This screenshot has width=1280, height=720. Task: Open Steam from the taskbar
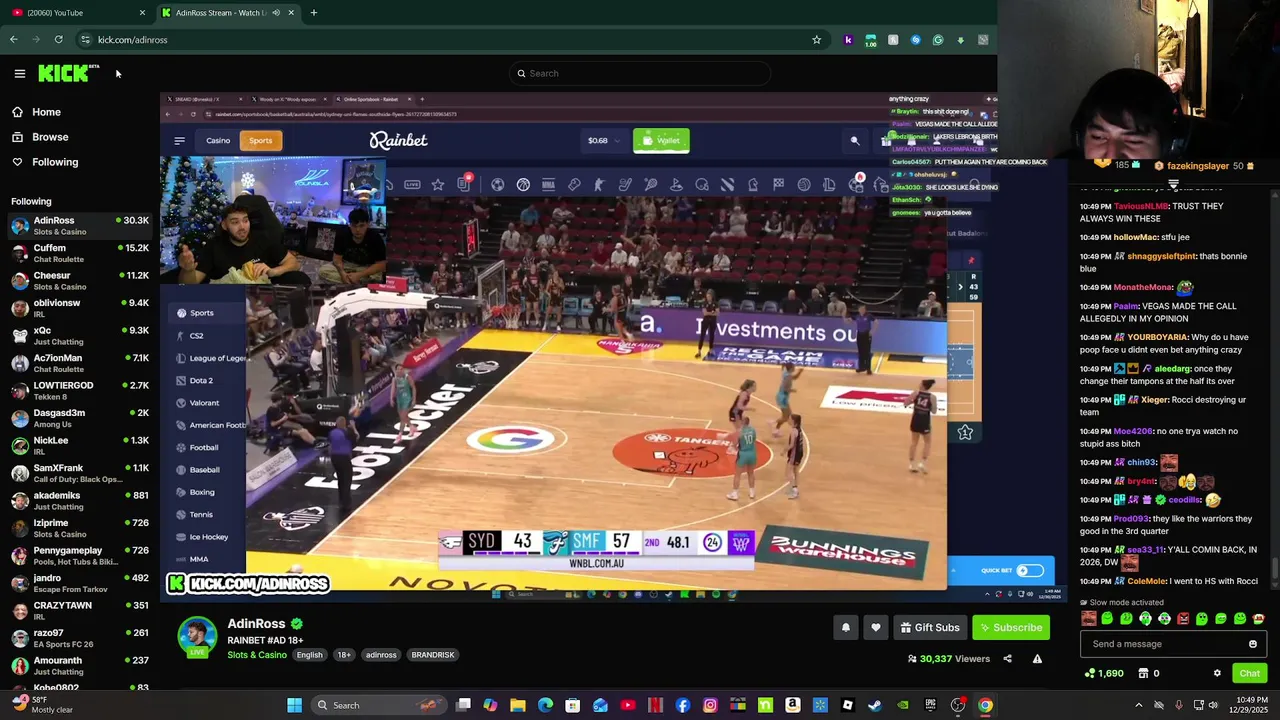tap(875, 705)
